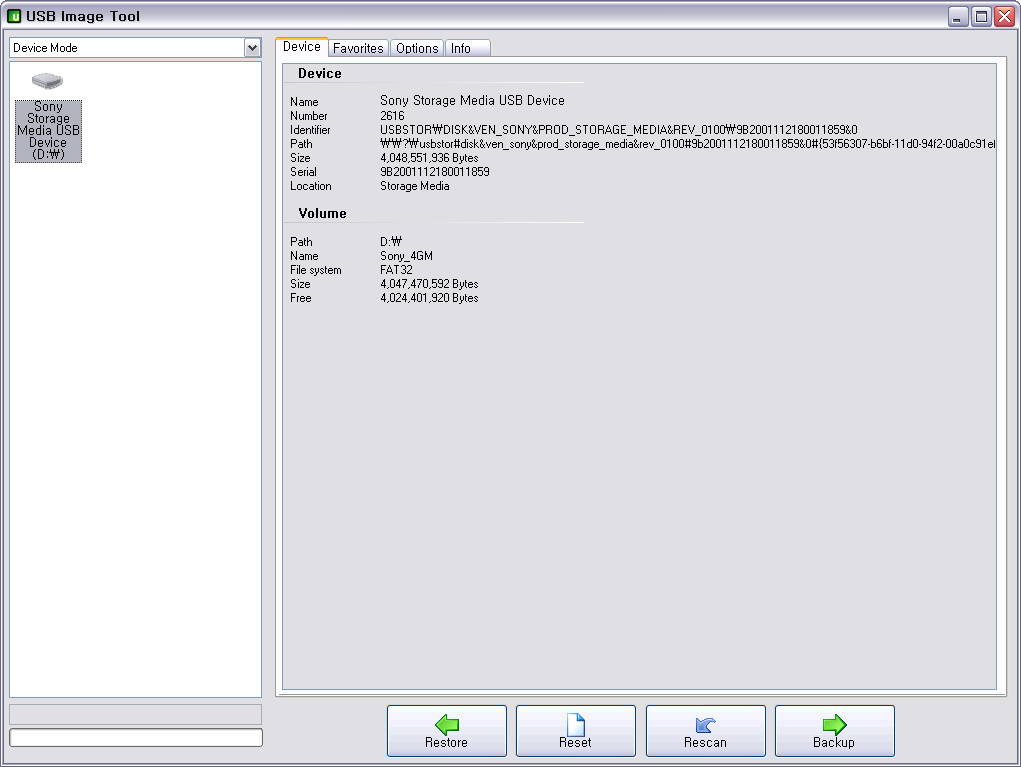Select the device name Sony Storage Media USB Device
The height and width of the screenshot is (767, 1021).
pos(472,100)
